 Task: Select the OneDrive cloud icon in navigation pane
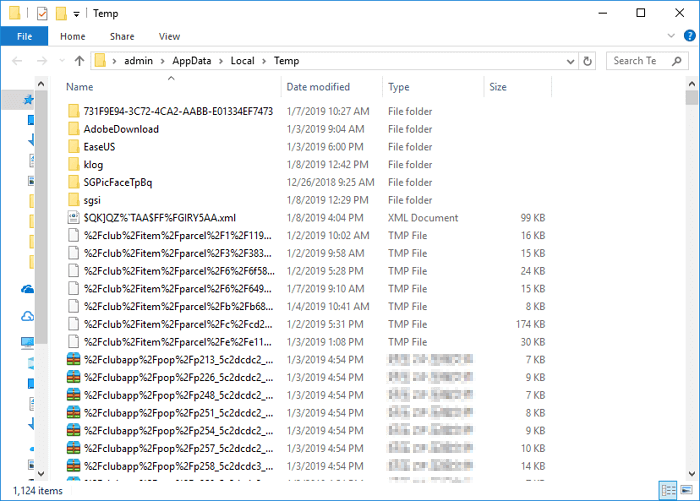coord(28,290)
